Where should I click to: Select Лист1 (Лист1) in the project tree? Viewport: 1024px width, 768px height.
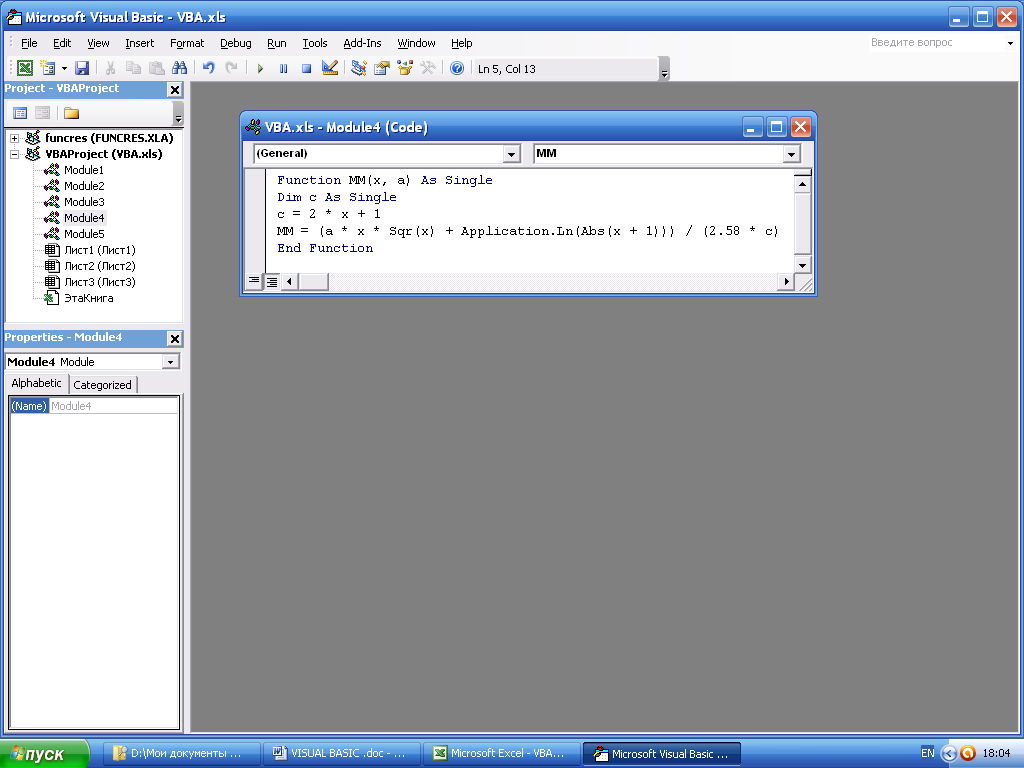[99, 250]
